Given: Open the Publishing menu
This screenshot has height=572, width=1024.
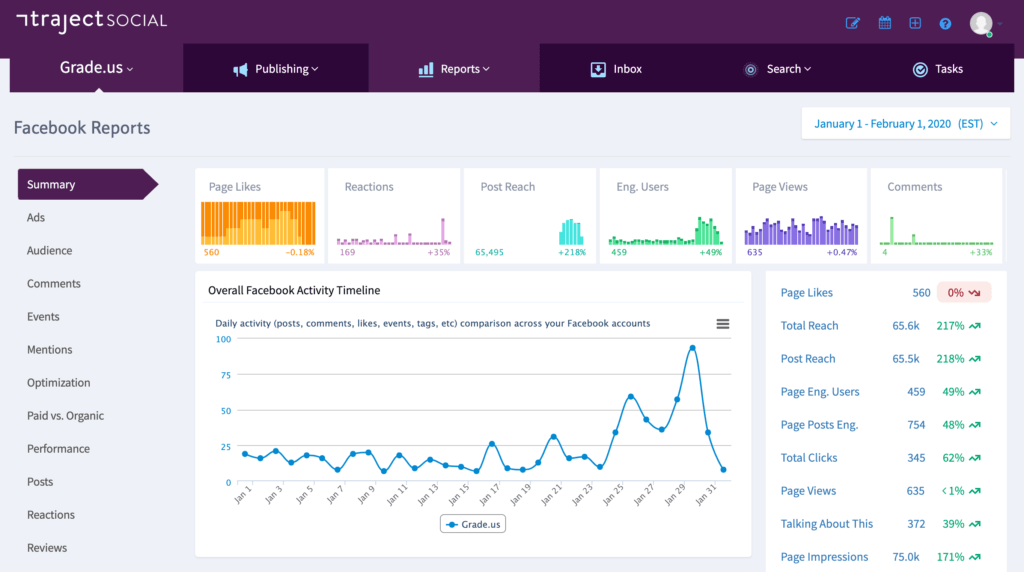Looking at the screenshot, I should (276, 69).
